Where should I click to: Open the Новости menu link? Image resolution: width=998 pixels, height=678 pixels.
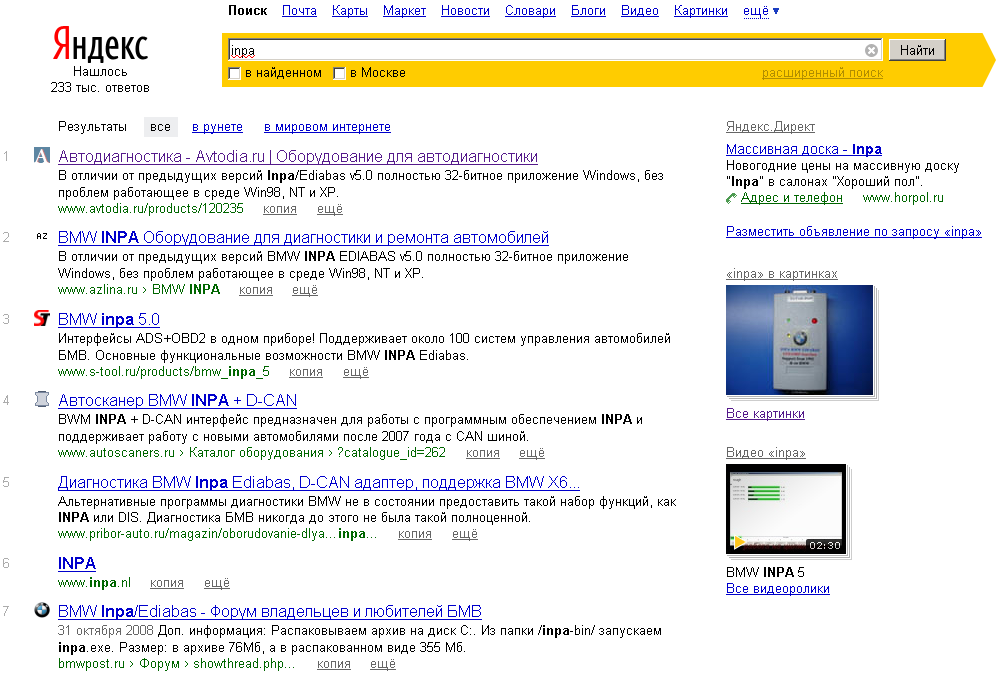(x=465, y=11)
